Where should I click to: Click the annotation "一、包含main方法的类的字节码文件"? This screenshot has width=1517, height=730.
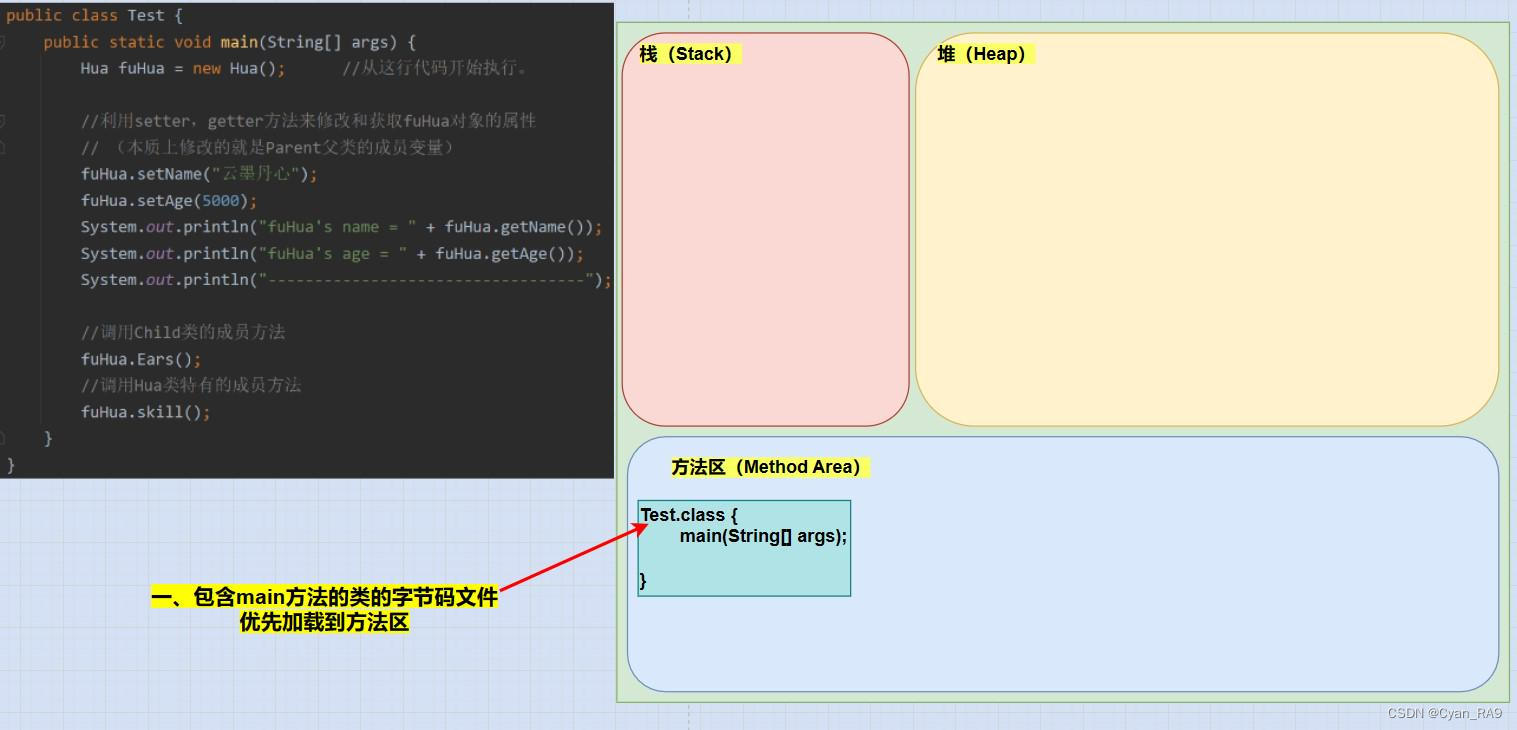point(324,598)
